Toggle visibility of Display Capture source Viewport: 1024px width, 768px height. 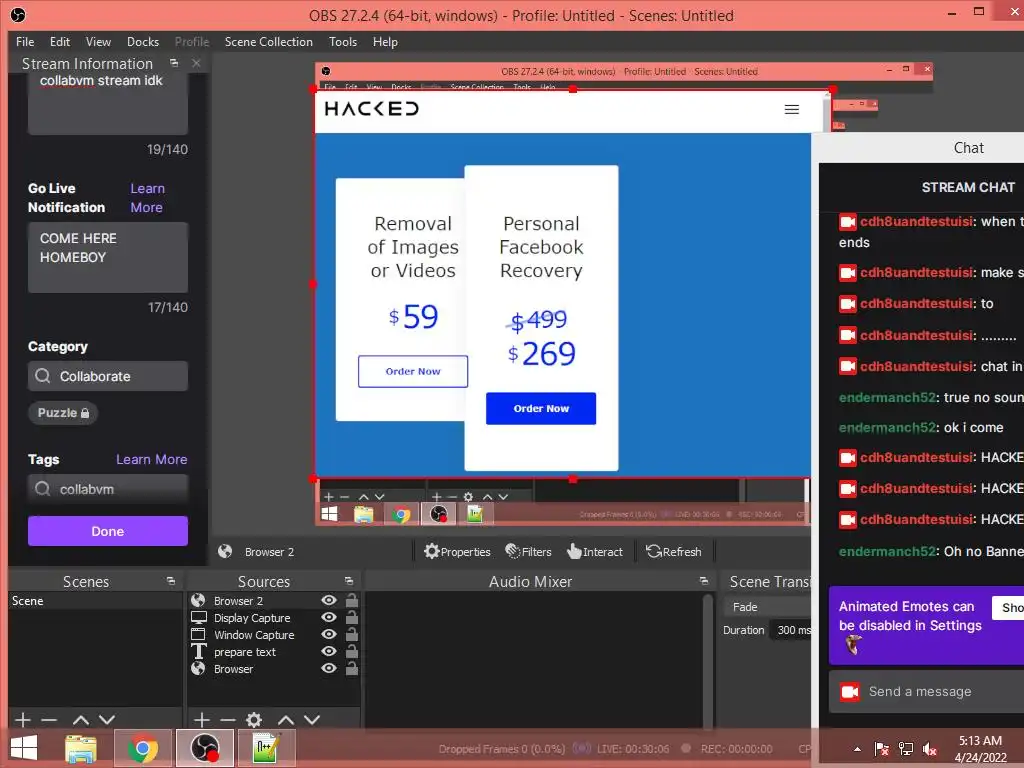pos(329,617)
